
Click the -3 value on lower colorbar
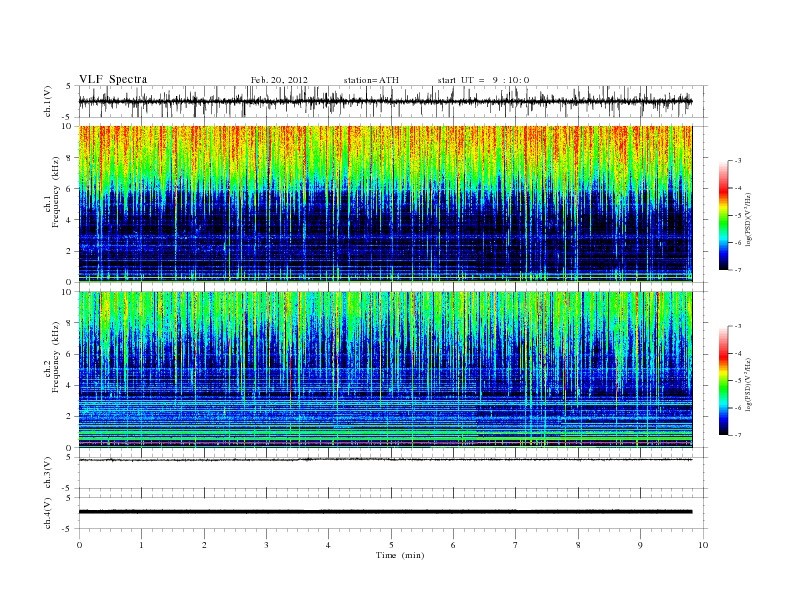(737, 326)
